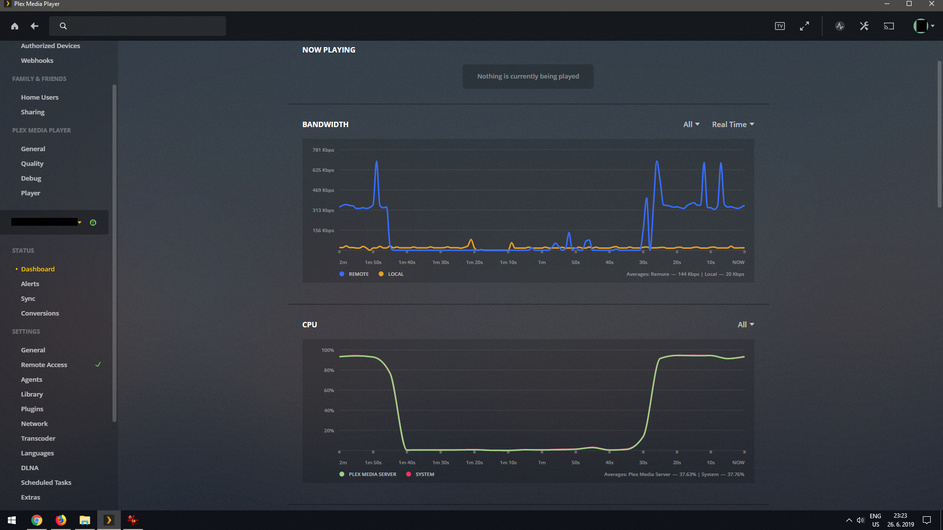Open the Alerts status page
Screen dimensions: 943x530
[30, 284]
